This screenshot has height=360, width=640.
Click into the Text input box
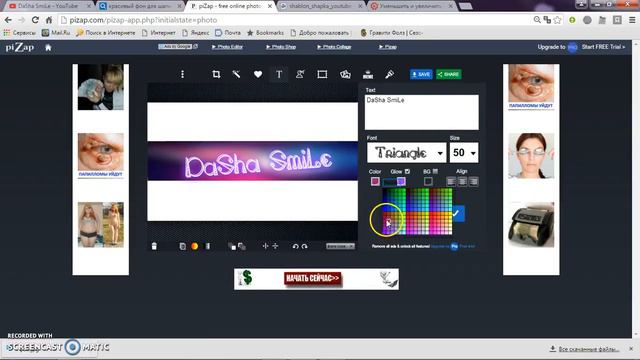point(422,112)
